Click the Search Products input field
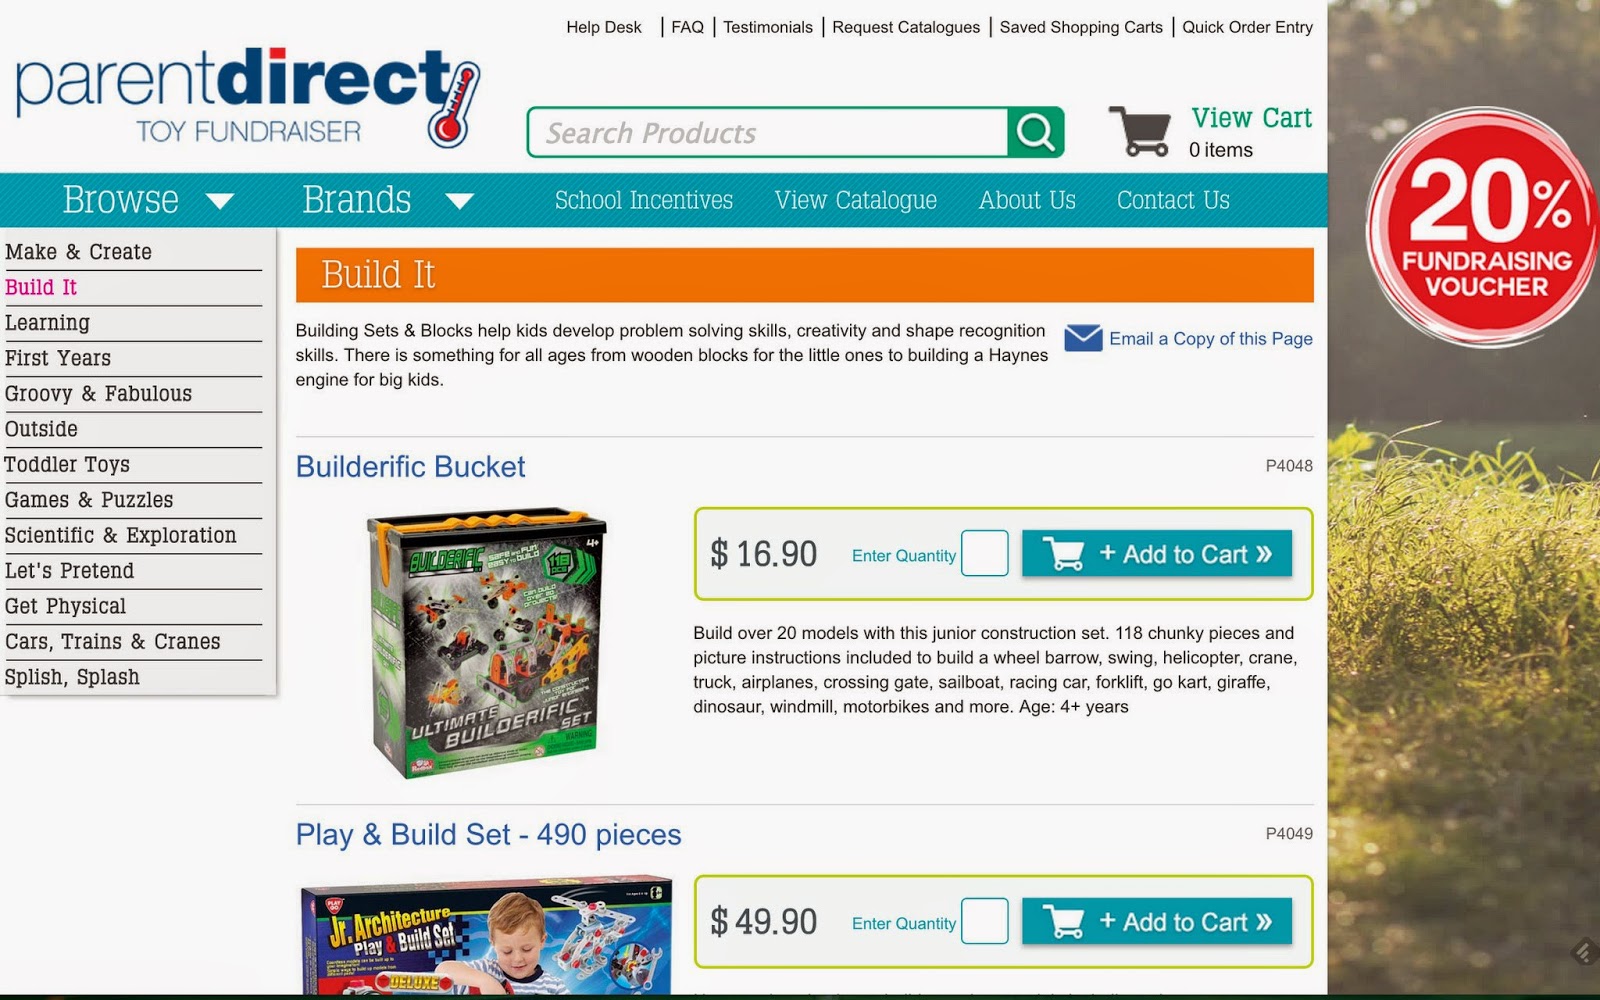 tap(768, 132)
